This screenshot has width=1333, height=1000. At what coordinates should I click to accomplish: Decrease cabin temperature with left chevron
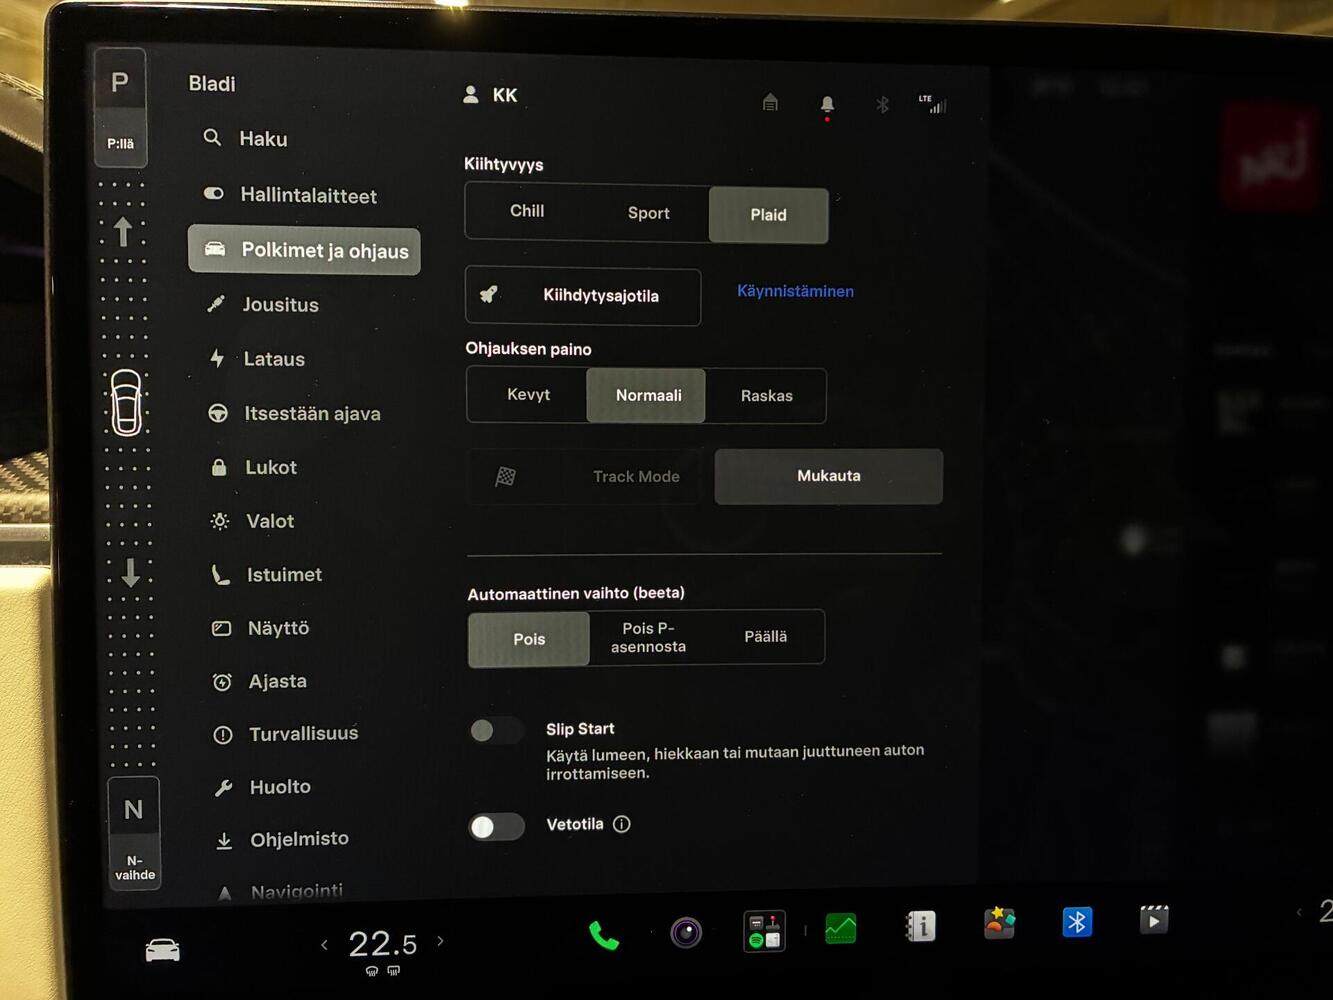click(324, 945)
